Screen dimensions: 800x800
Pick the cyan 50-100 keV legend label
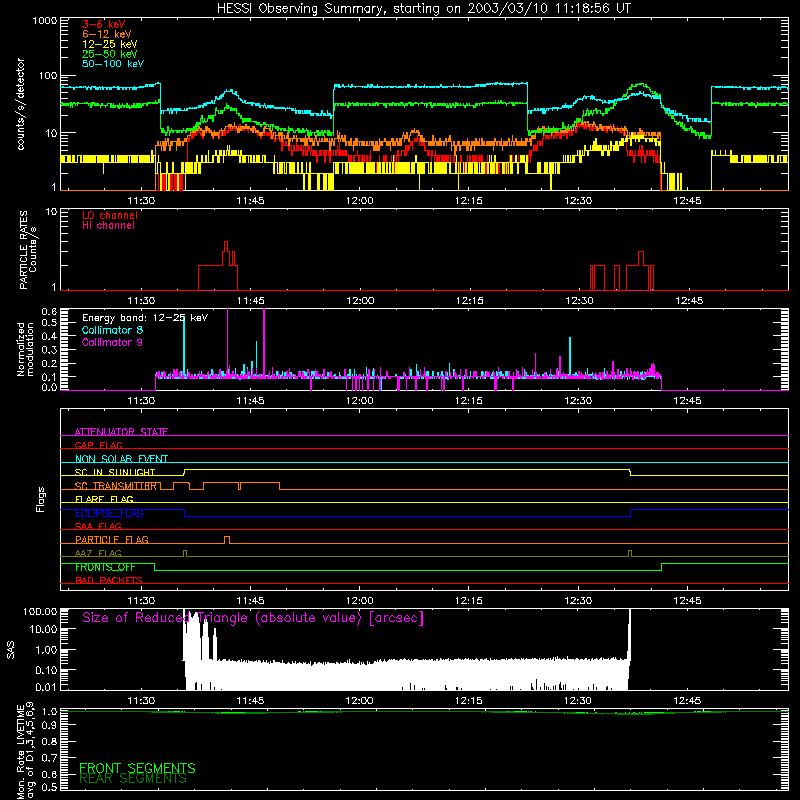(x=113, y=64)
